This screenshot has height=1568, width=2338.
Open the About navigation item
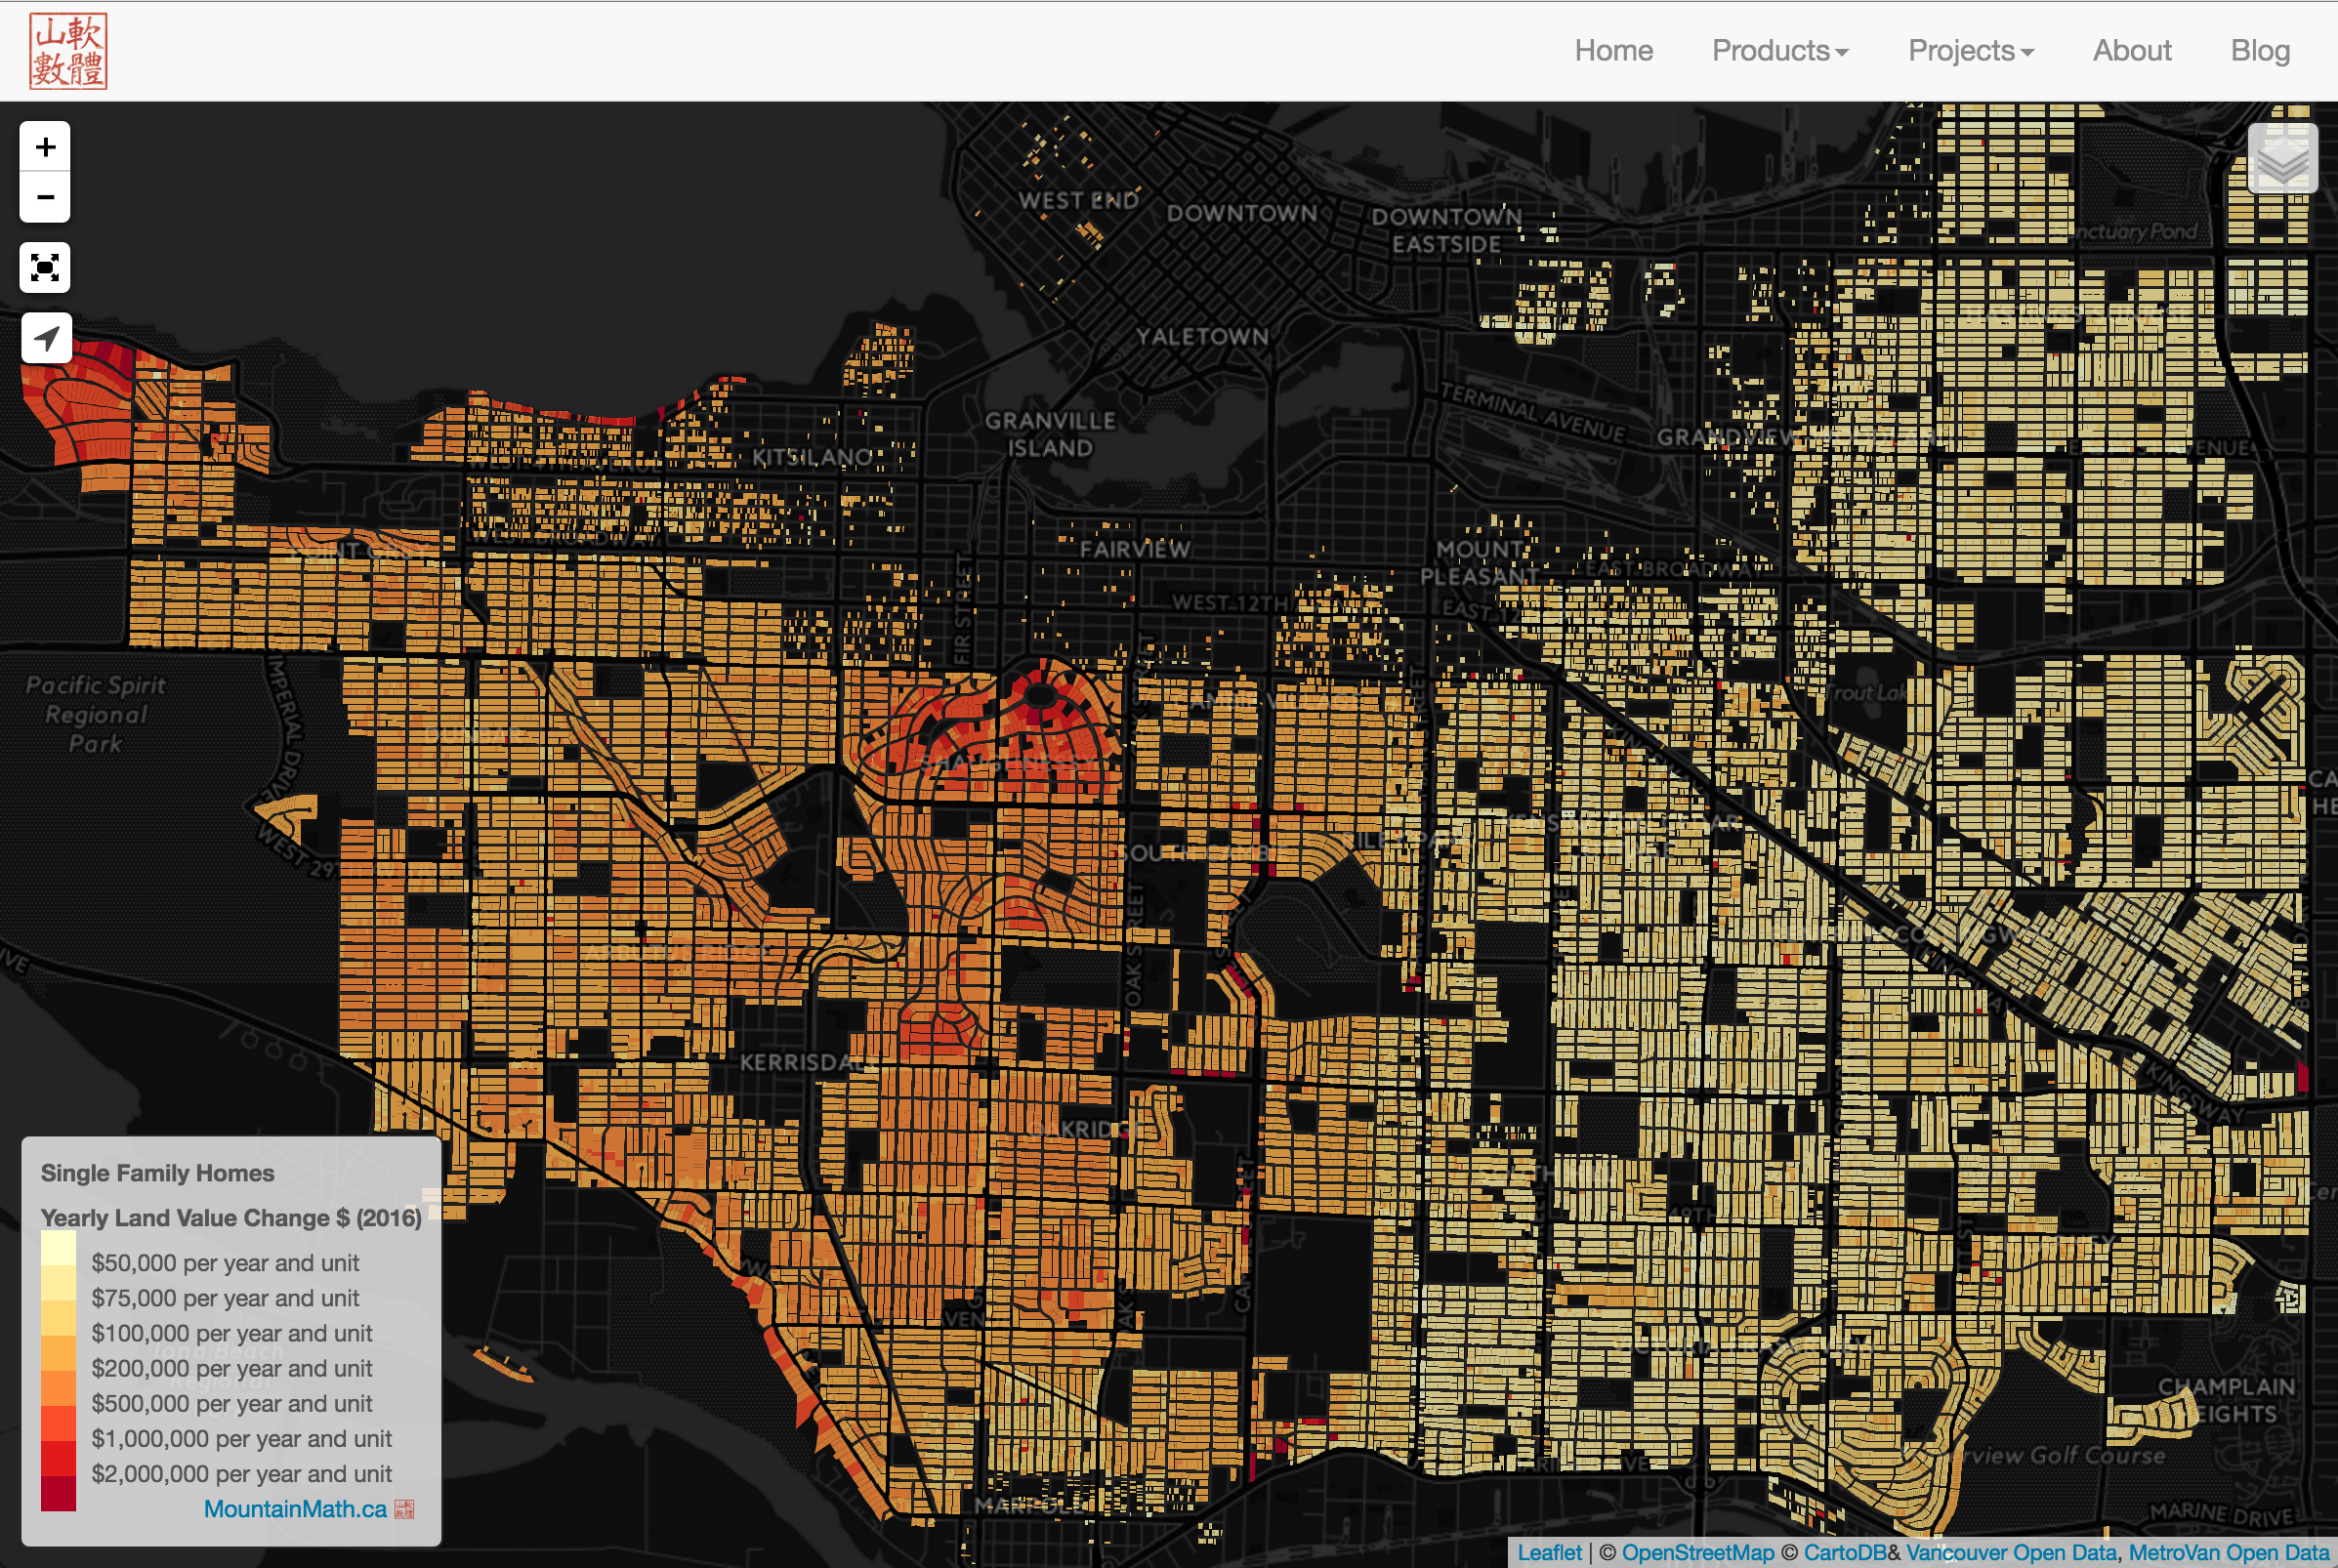pyautogui.click(x=2131, y=51)
